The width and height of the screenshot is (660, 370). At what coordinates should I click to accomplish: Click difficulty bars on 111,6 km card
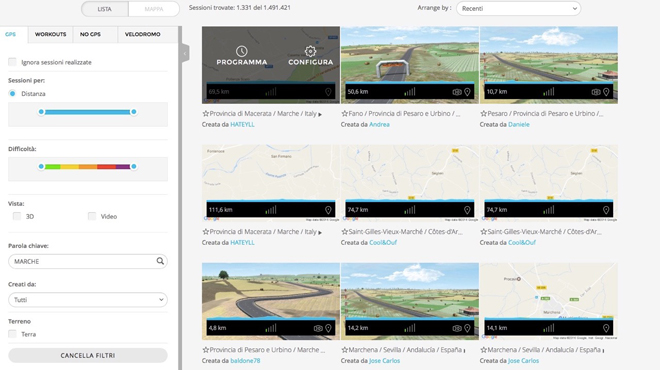click(271, 210)
